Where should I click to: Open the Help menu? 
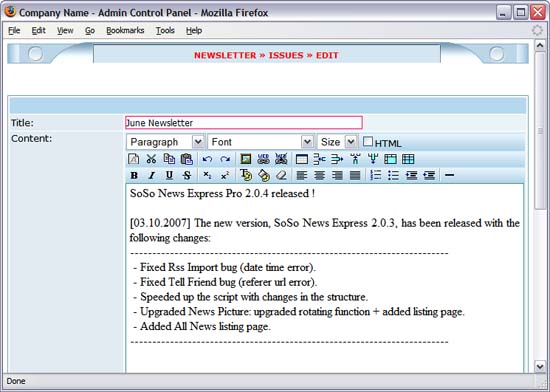click(194, 31)
